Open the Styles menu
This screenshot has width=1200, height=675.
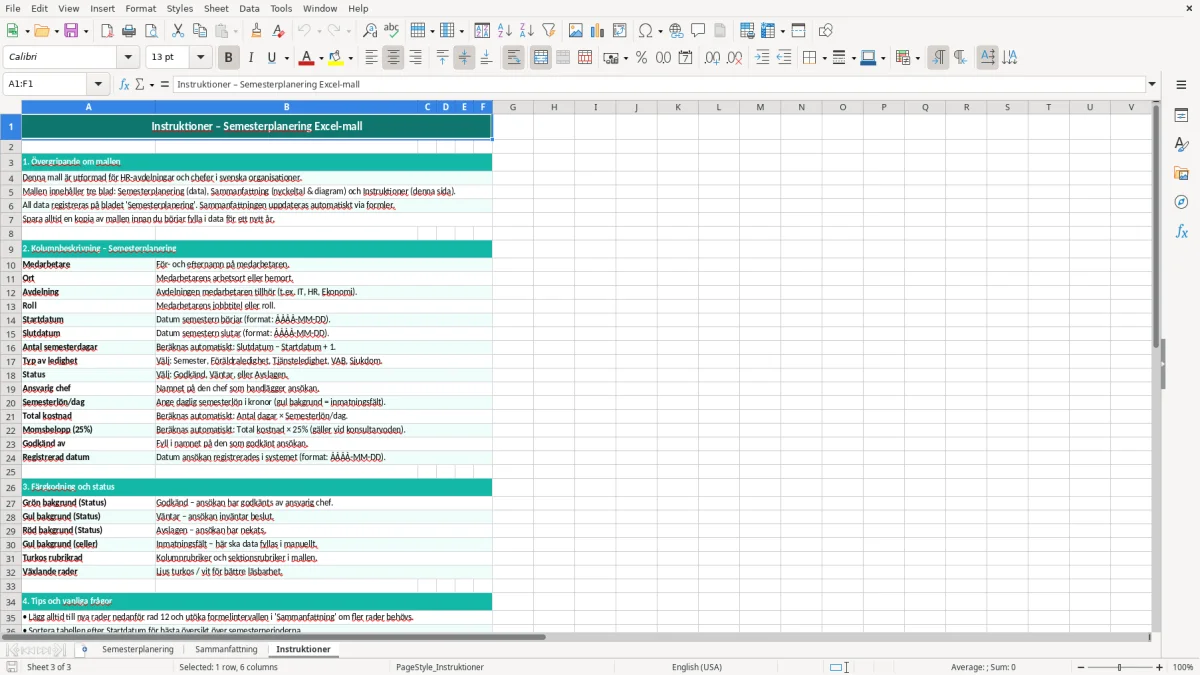tap(180, 8)
